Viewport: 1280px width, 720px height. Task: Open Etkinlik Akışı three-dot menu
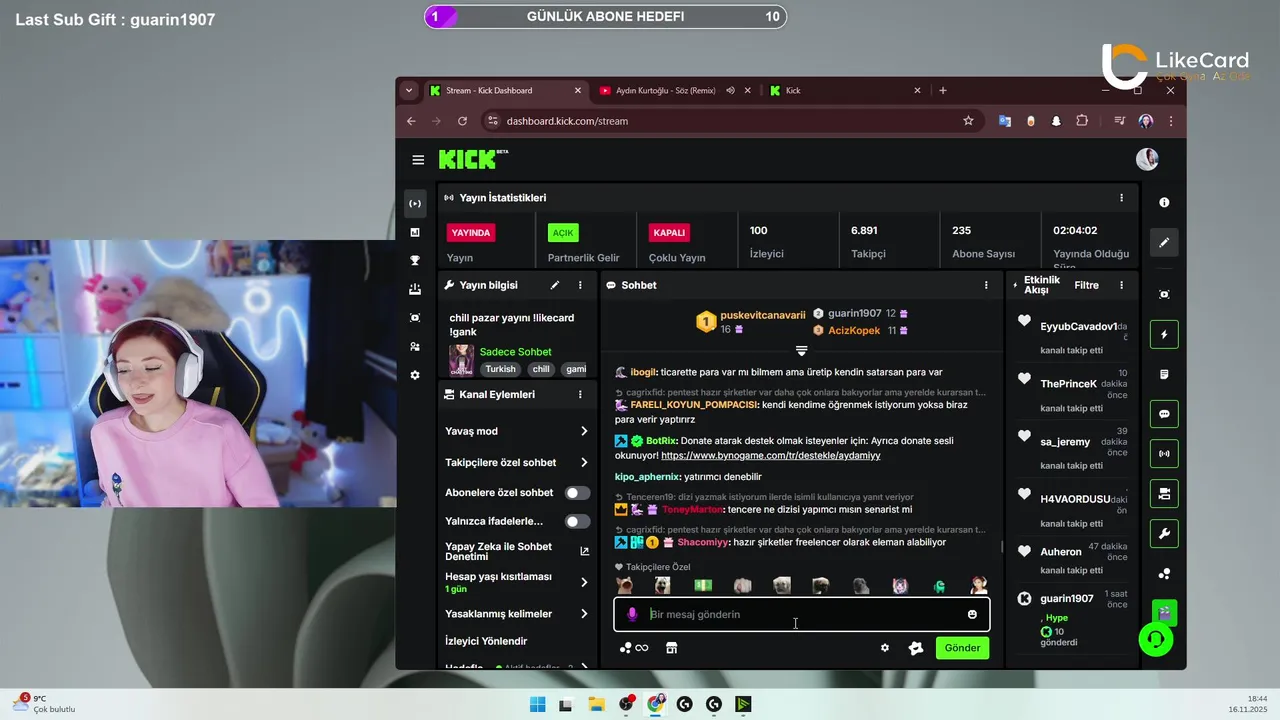point(1121,285)
